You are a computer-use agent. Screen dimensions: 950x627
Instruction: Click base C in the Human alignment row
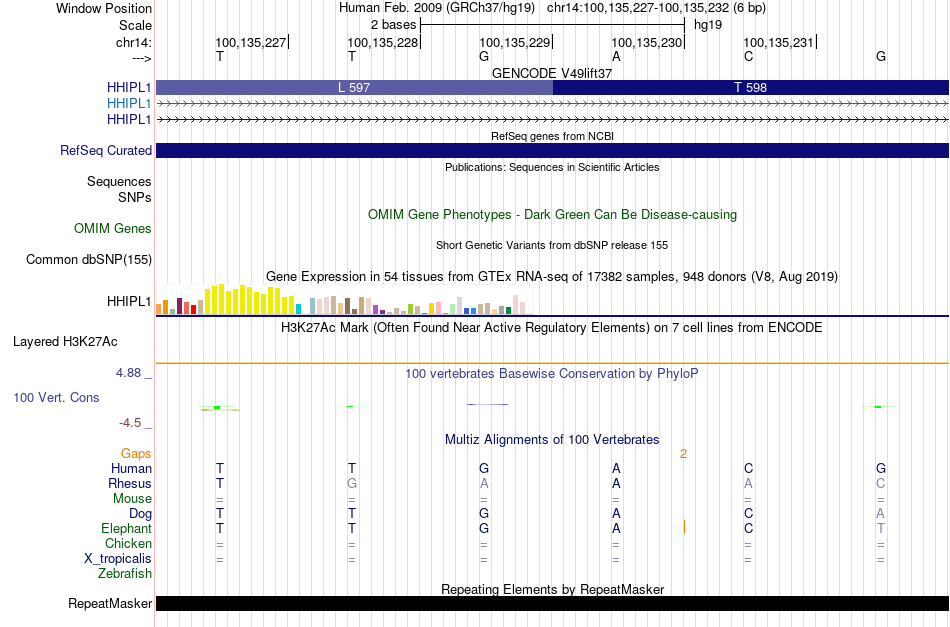click(x=748, y=468)
